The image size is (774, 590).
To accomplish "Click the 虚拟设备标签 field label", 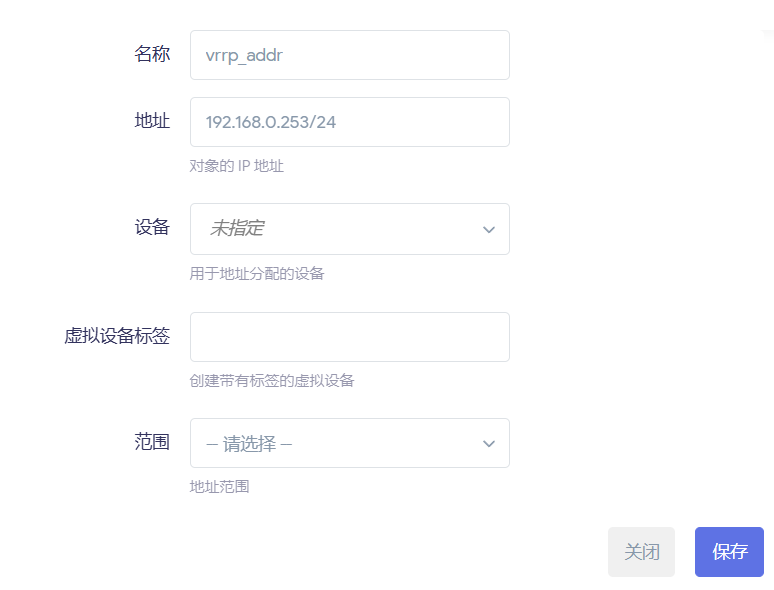I will coord(117,336).
